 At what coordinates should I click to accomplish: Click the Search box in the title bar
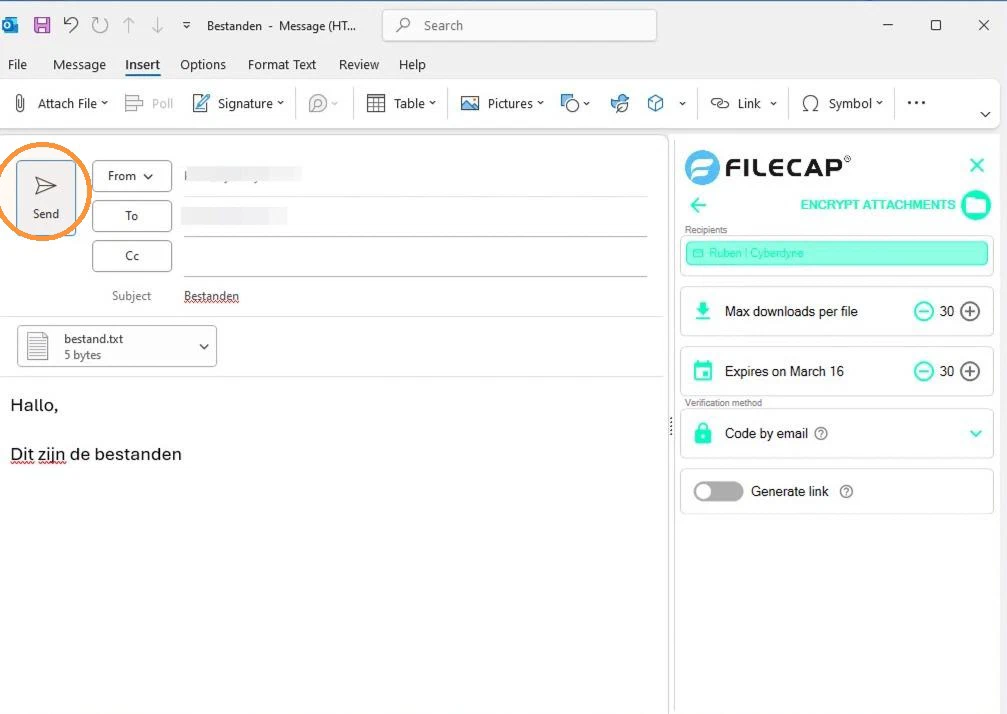tap(519, 26)
